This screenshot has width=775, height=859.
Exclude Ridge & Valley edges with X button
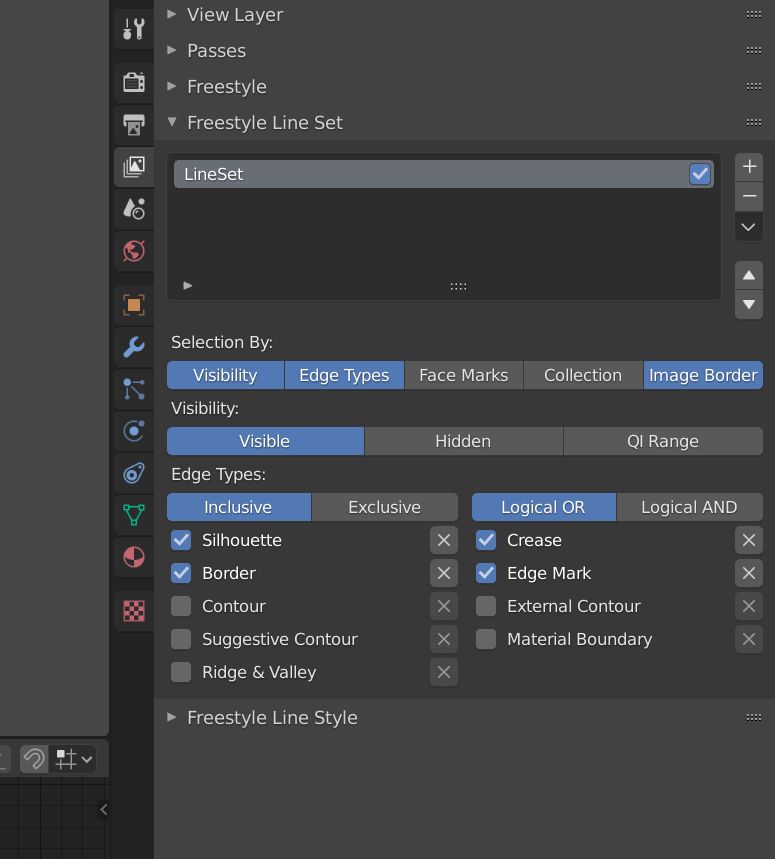point(444,672)
